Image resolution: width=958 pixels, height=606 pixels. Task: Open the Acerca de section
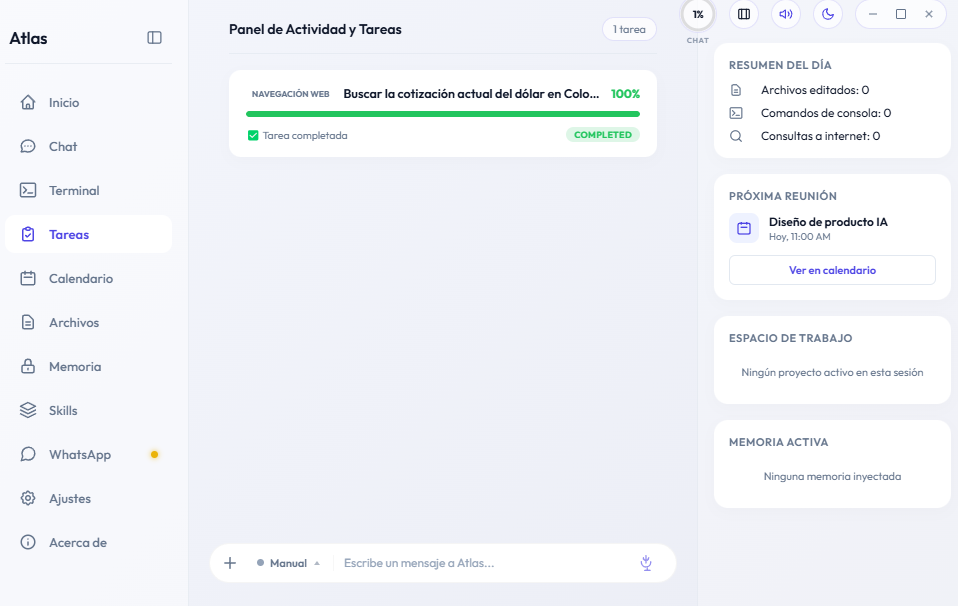point(89,542)
